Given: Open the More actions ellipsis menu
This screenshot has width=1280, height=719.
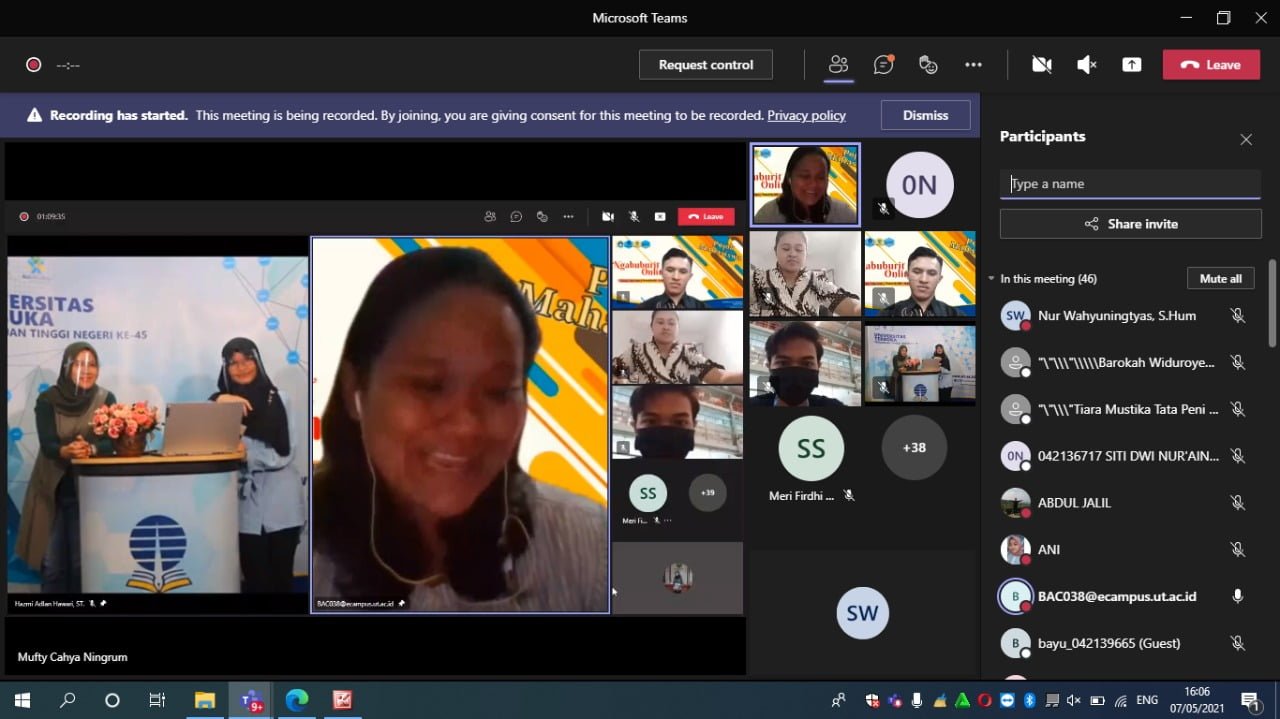Looking at the screenshot, I should 973,65.
